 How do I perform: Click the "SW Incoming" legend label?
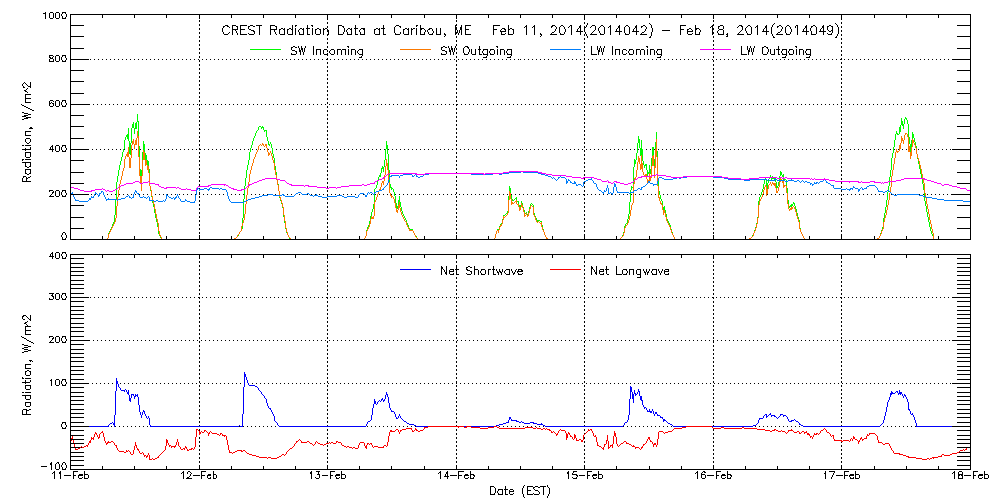[327, 51]
